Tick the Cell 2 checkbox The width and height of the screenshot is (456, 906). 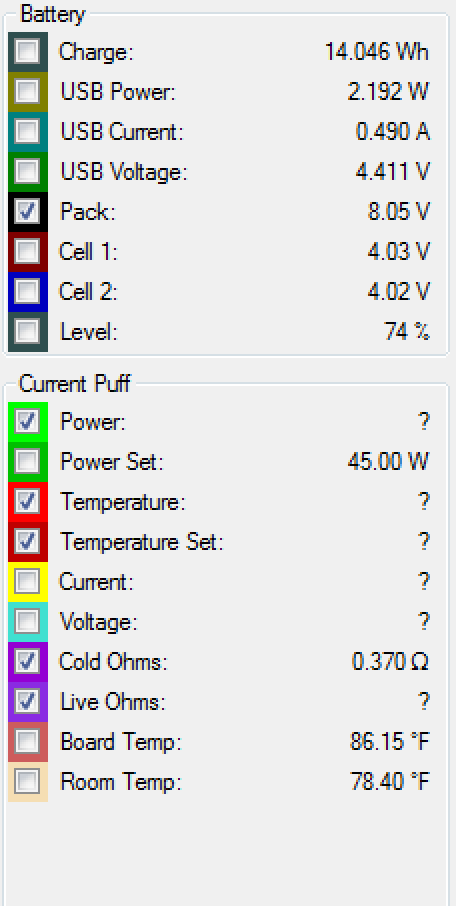[x=27, y=291]
